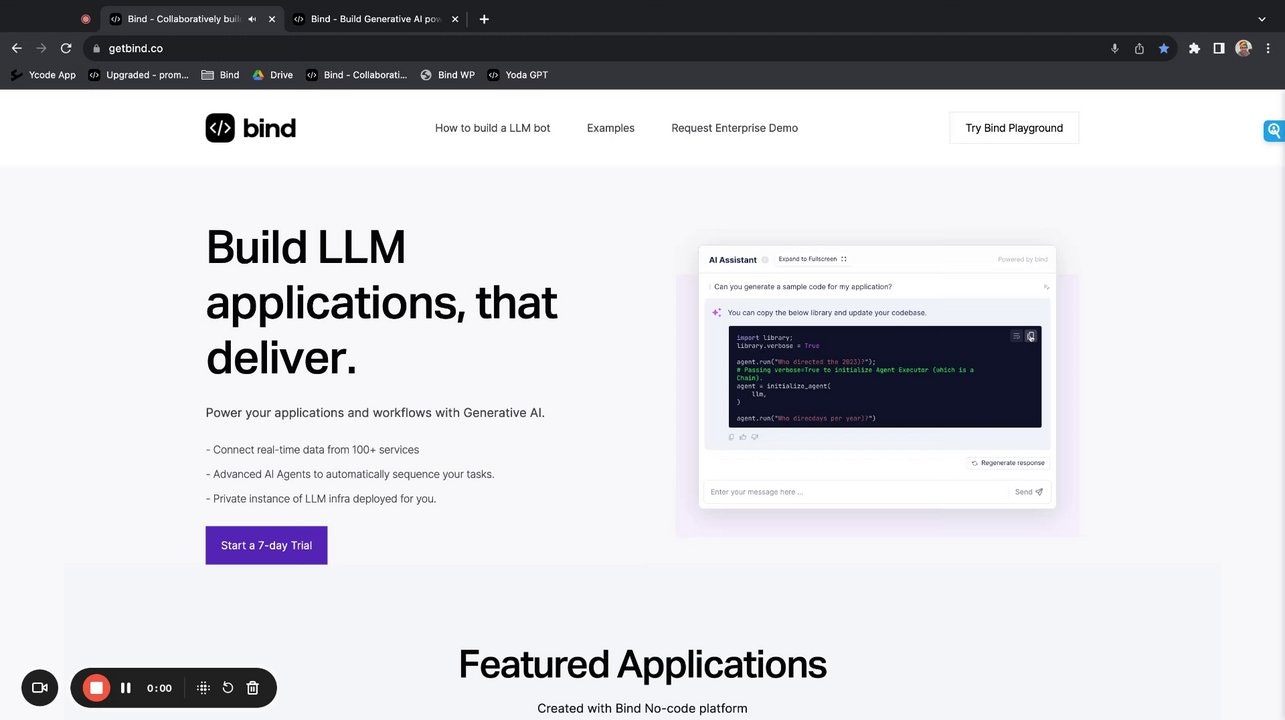Open the Bind - Collaborati... bookmark
Screen dimensions: 1285x720
[x=356, y=75]
